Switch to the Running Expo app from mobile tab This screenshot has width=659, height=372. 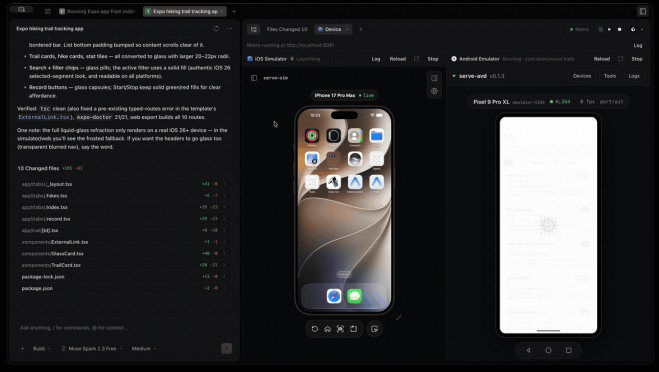click(x=97, y=11)
